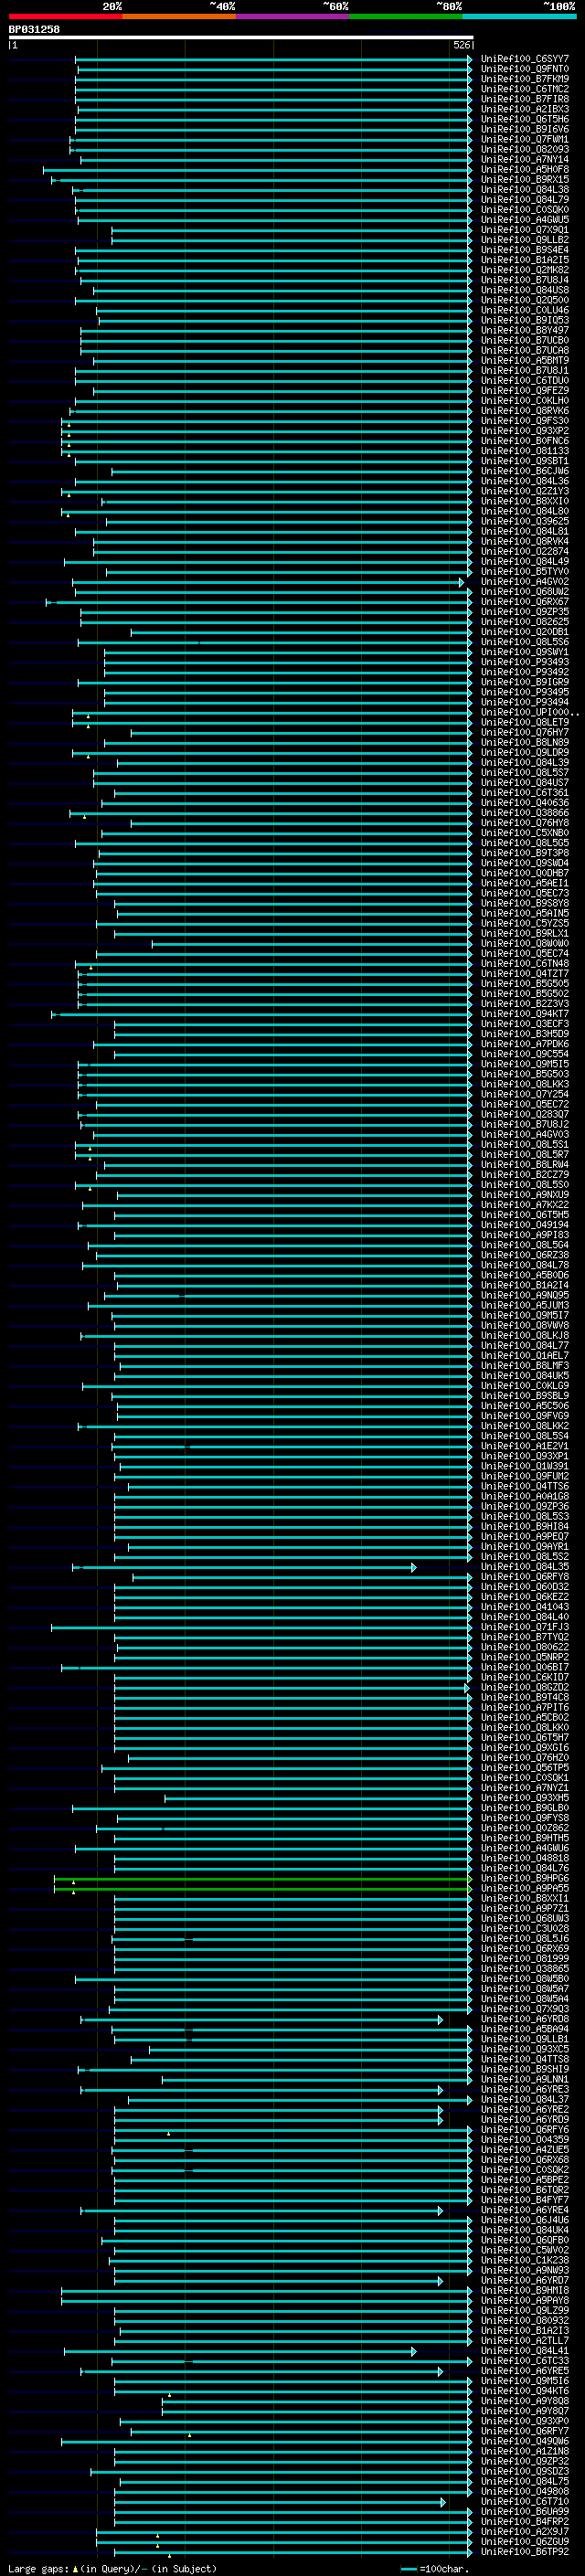
Task: Select hit label UniRef100_A5C506
Action: (524, 1406)
